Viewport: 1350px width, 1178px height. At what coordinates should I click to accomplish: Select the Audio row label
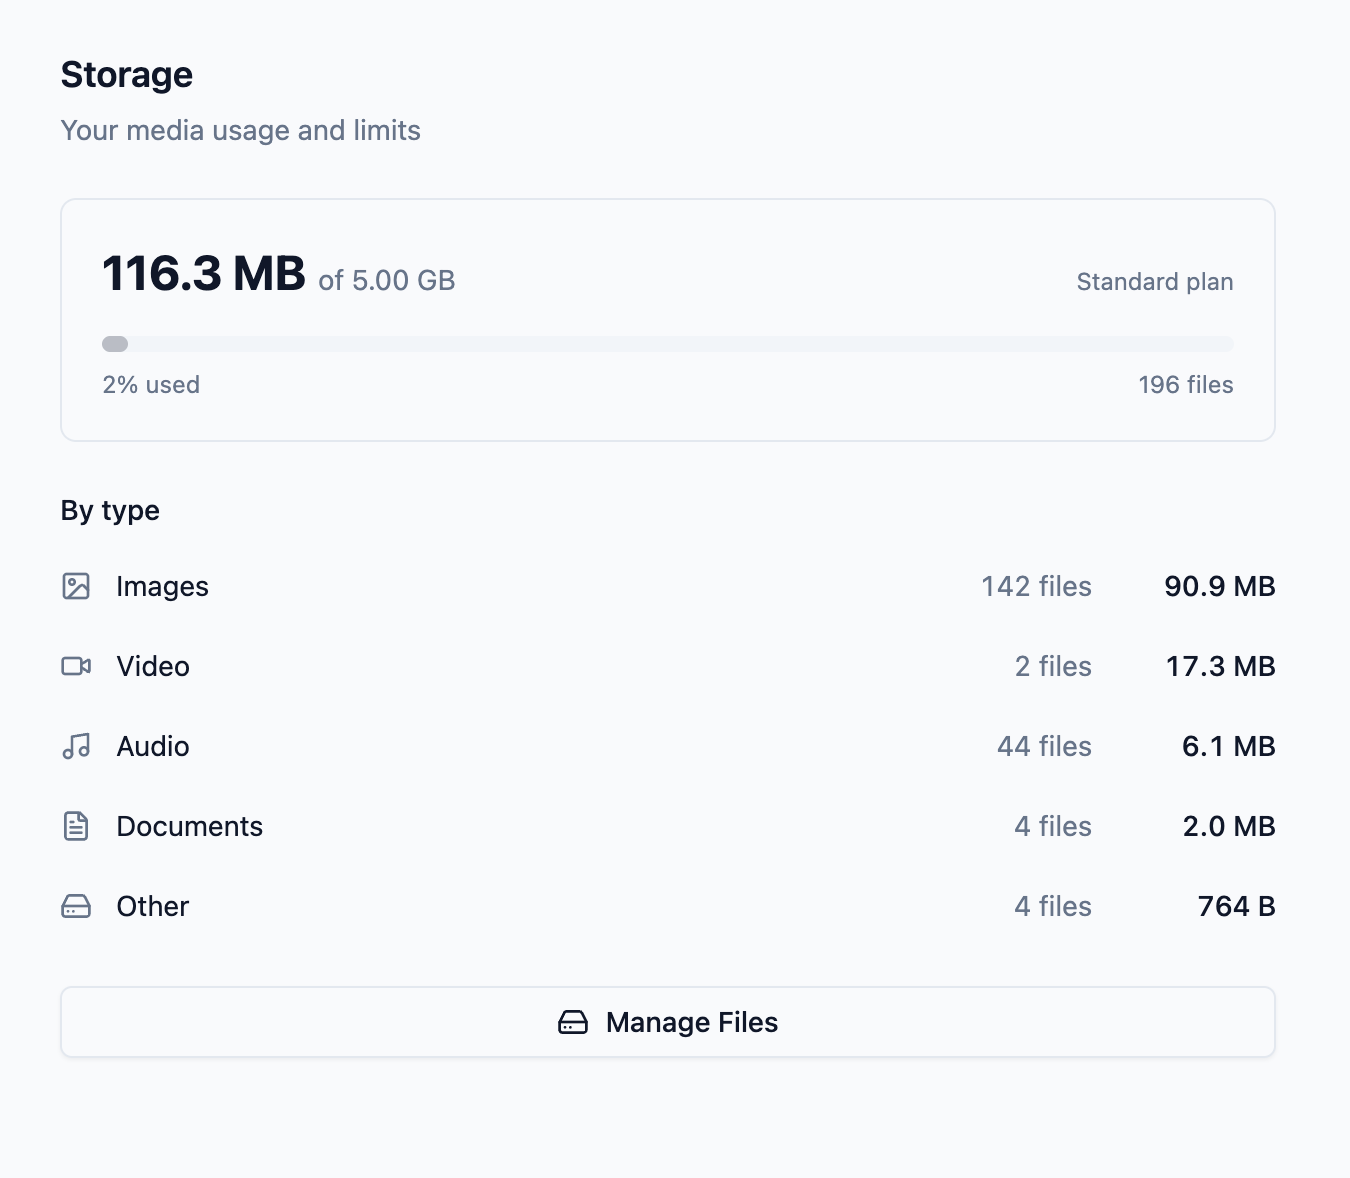tap(153, 746)
